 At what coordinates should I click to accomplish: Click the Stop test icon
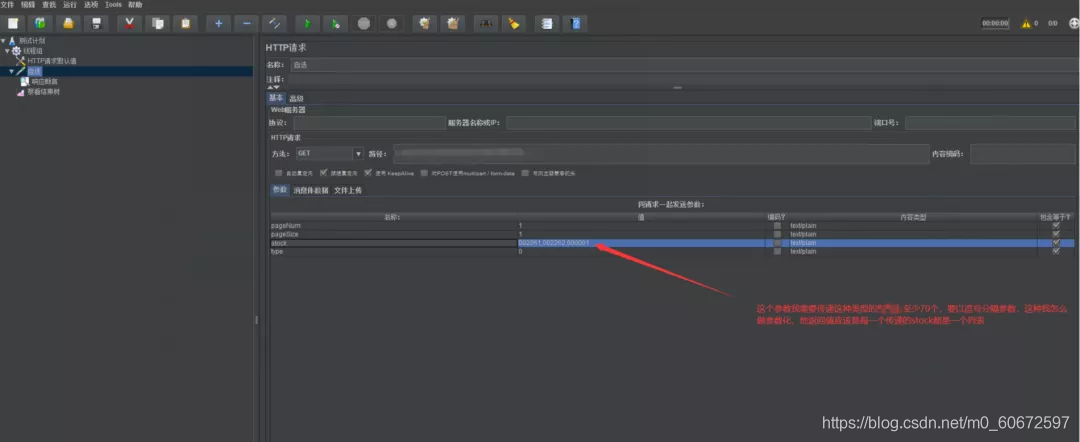coord(364,23)
